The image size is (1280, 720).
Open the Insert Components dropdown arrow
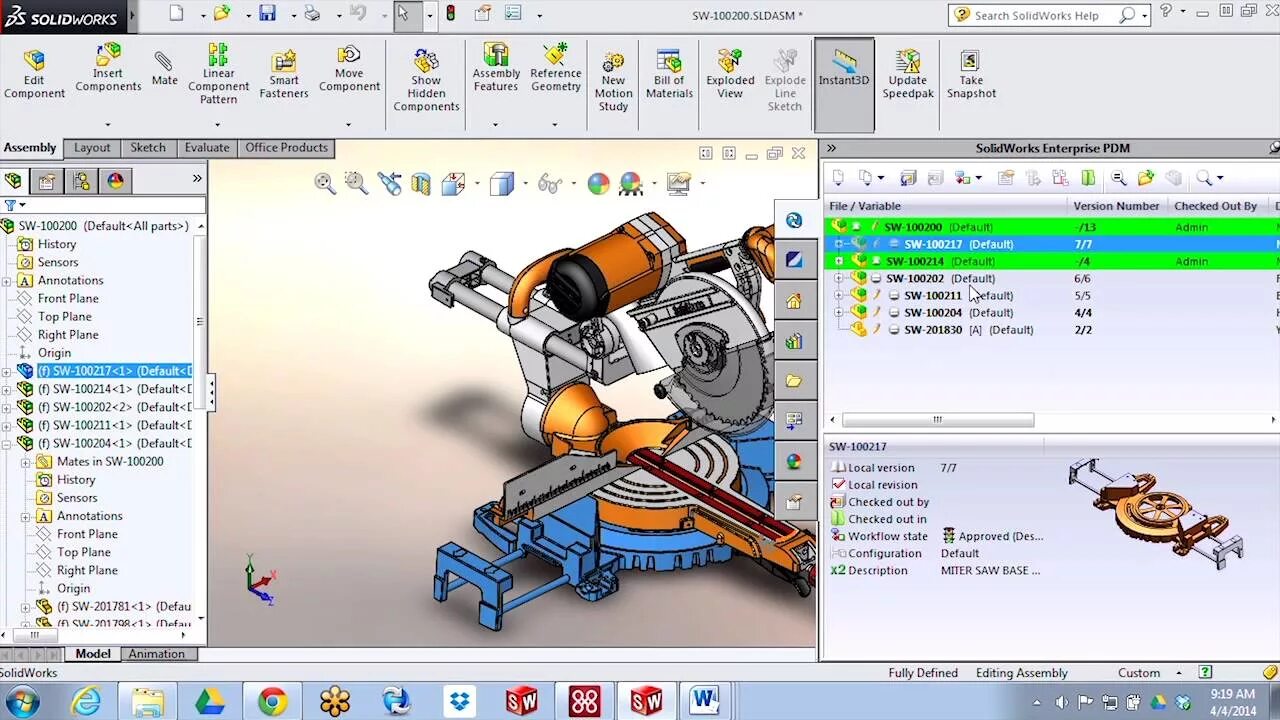(x=107, y=124)
